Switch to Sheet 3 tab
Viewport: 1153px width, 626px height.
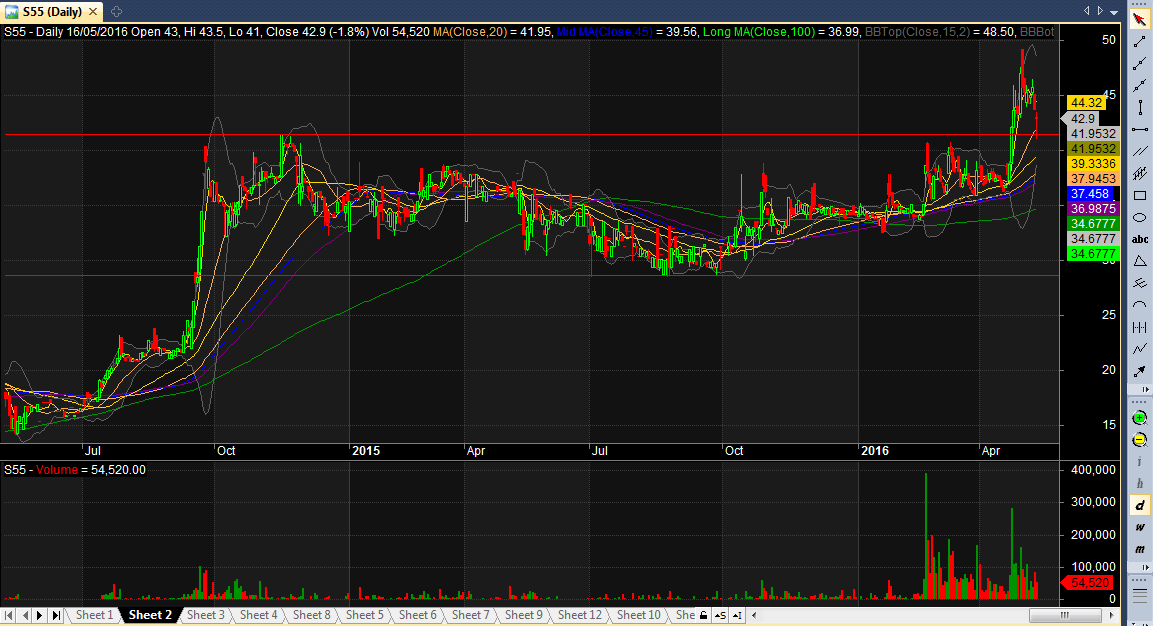click(x=206, y=615)
